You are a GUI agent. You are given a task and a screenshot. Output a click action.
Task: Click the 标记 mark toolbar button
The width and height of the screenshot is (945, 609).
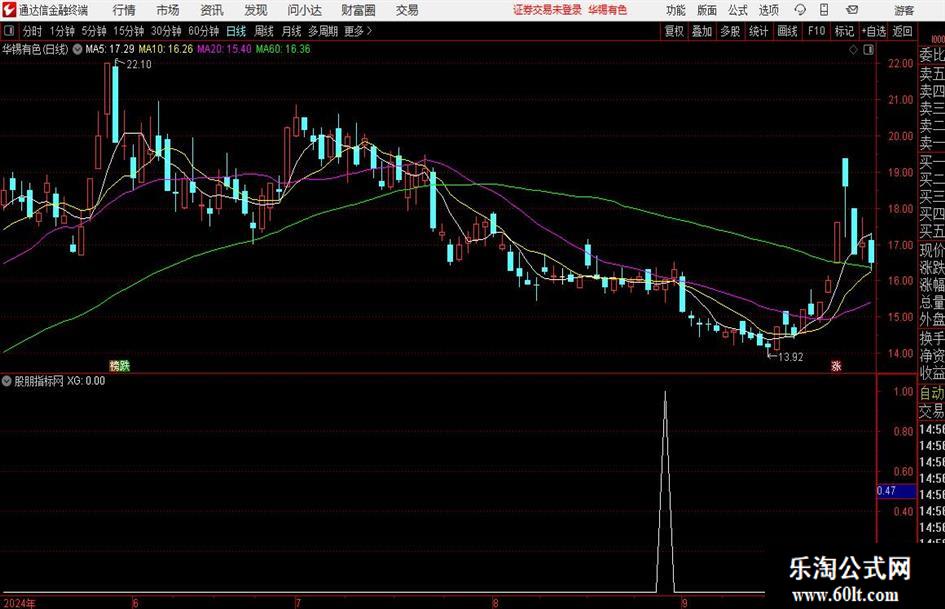pos(844,31)
